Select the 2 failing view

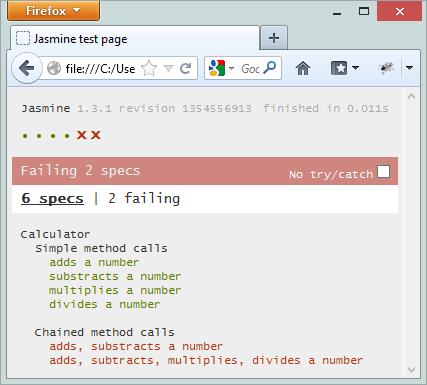tap(144, 199)
